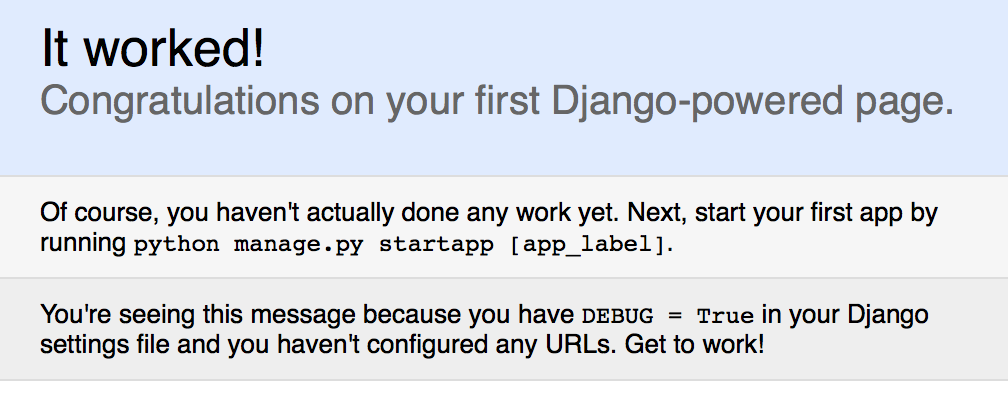The height and width of the screenshot is (414, 1008).
Task: Click the 'DEBUG = True' code text
Action: tap(667, 316)
